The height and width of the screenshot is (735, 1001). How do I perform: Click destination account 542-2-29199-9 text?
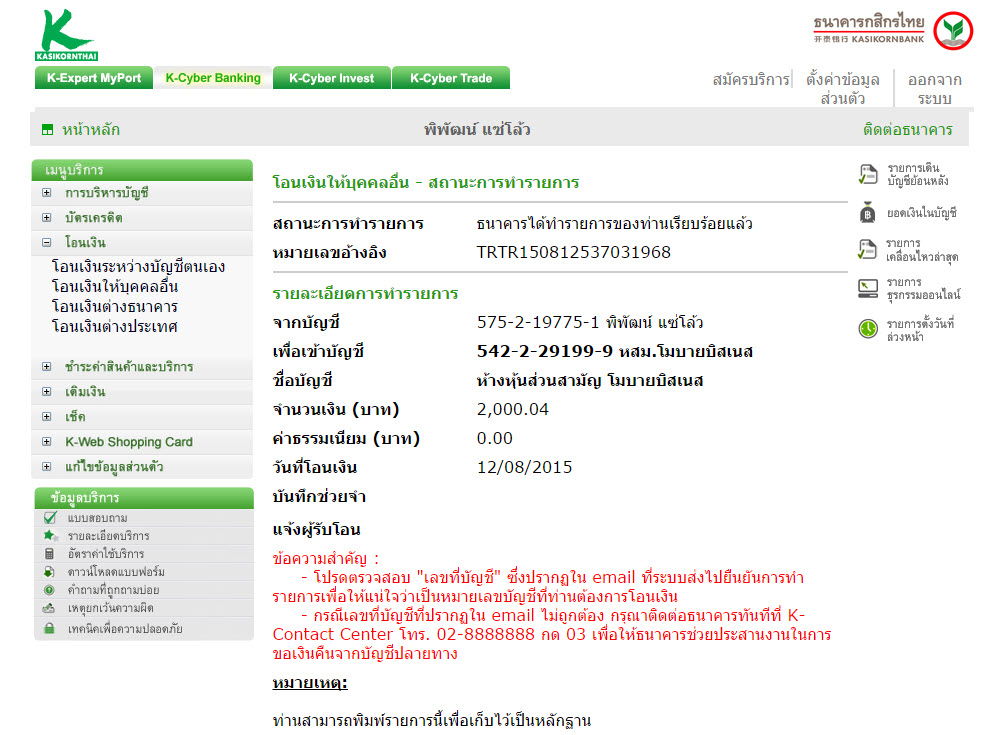click(545, 351)
